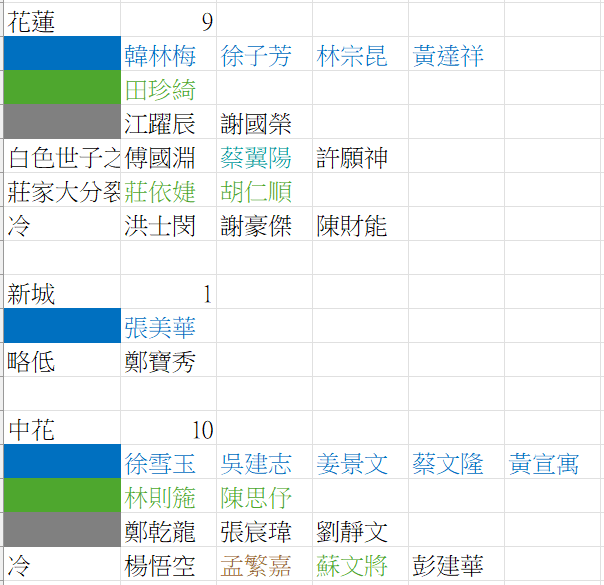
Task: Select the name 洪士閔
Action: point(160,226)
